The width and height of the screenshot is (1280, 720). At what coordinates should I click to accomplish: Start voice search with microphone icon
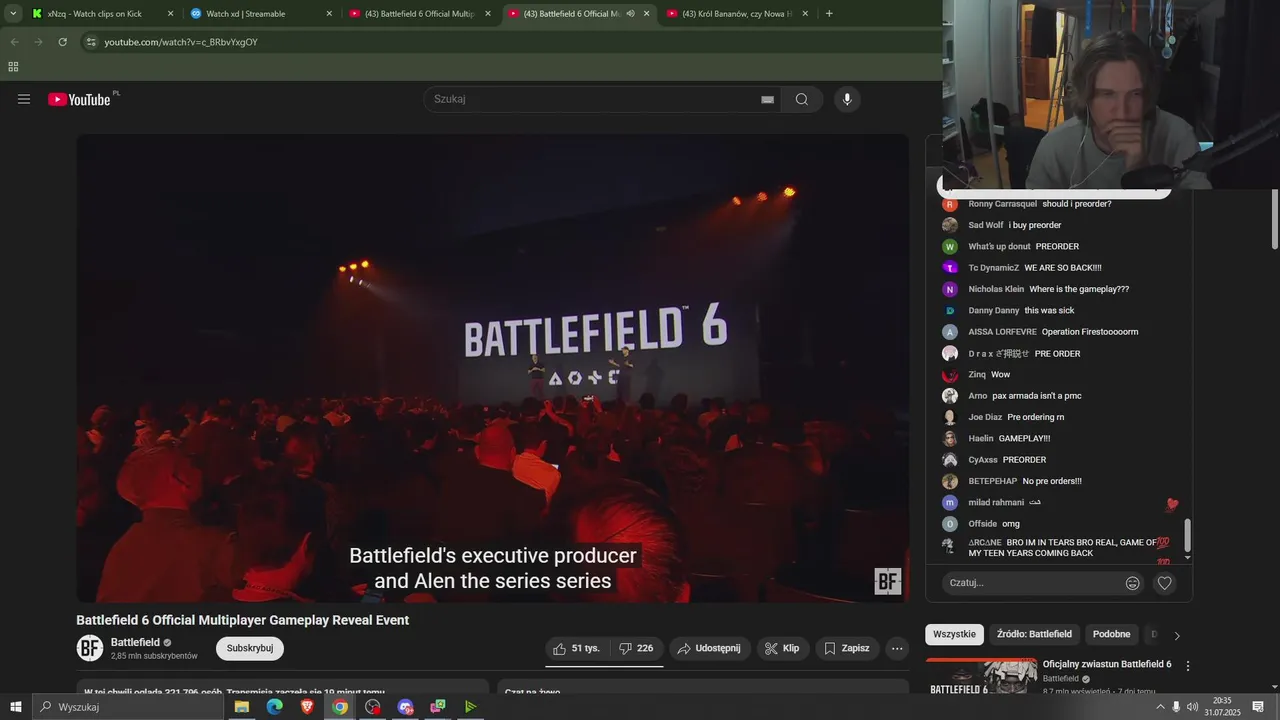coord(847,99)
